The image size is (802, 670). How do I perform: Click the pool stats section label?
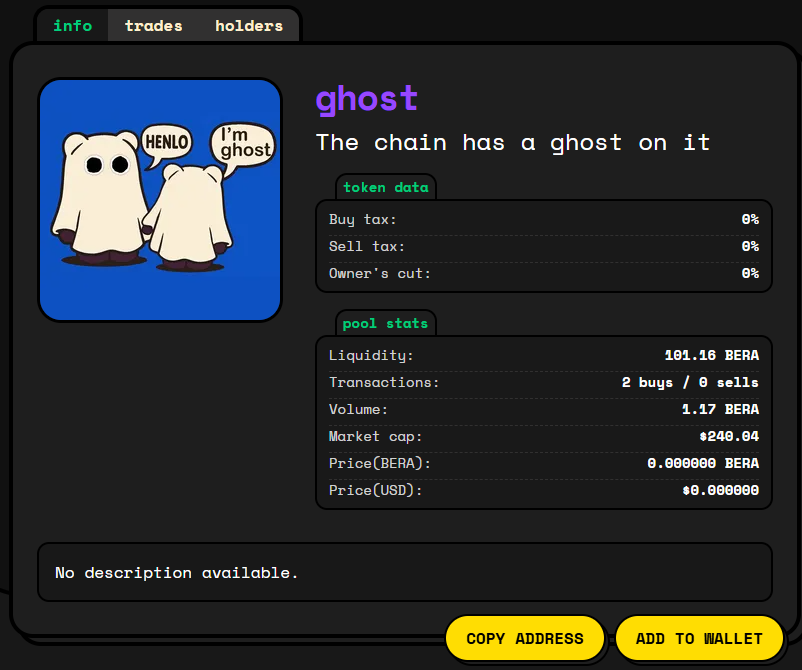click(x=385, y=323)
